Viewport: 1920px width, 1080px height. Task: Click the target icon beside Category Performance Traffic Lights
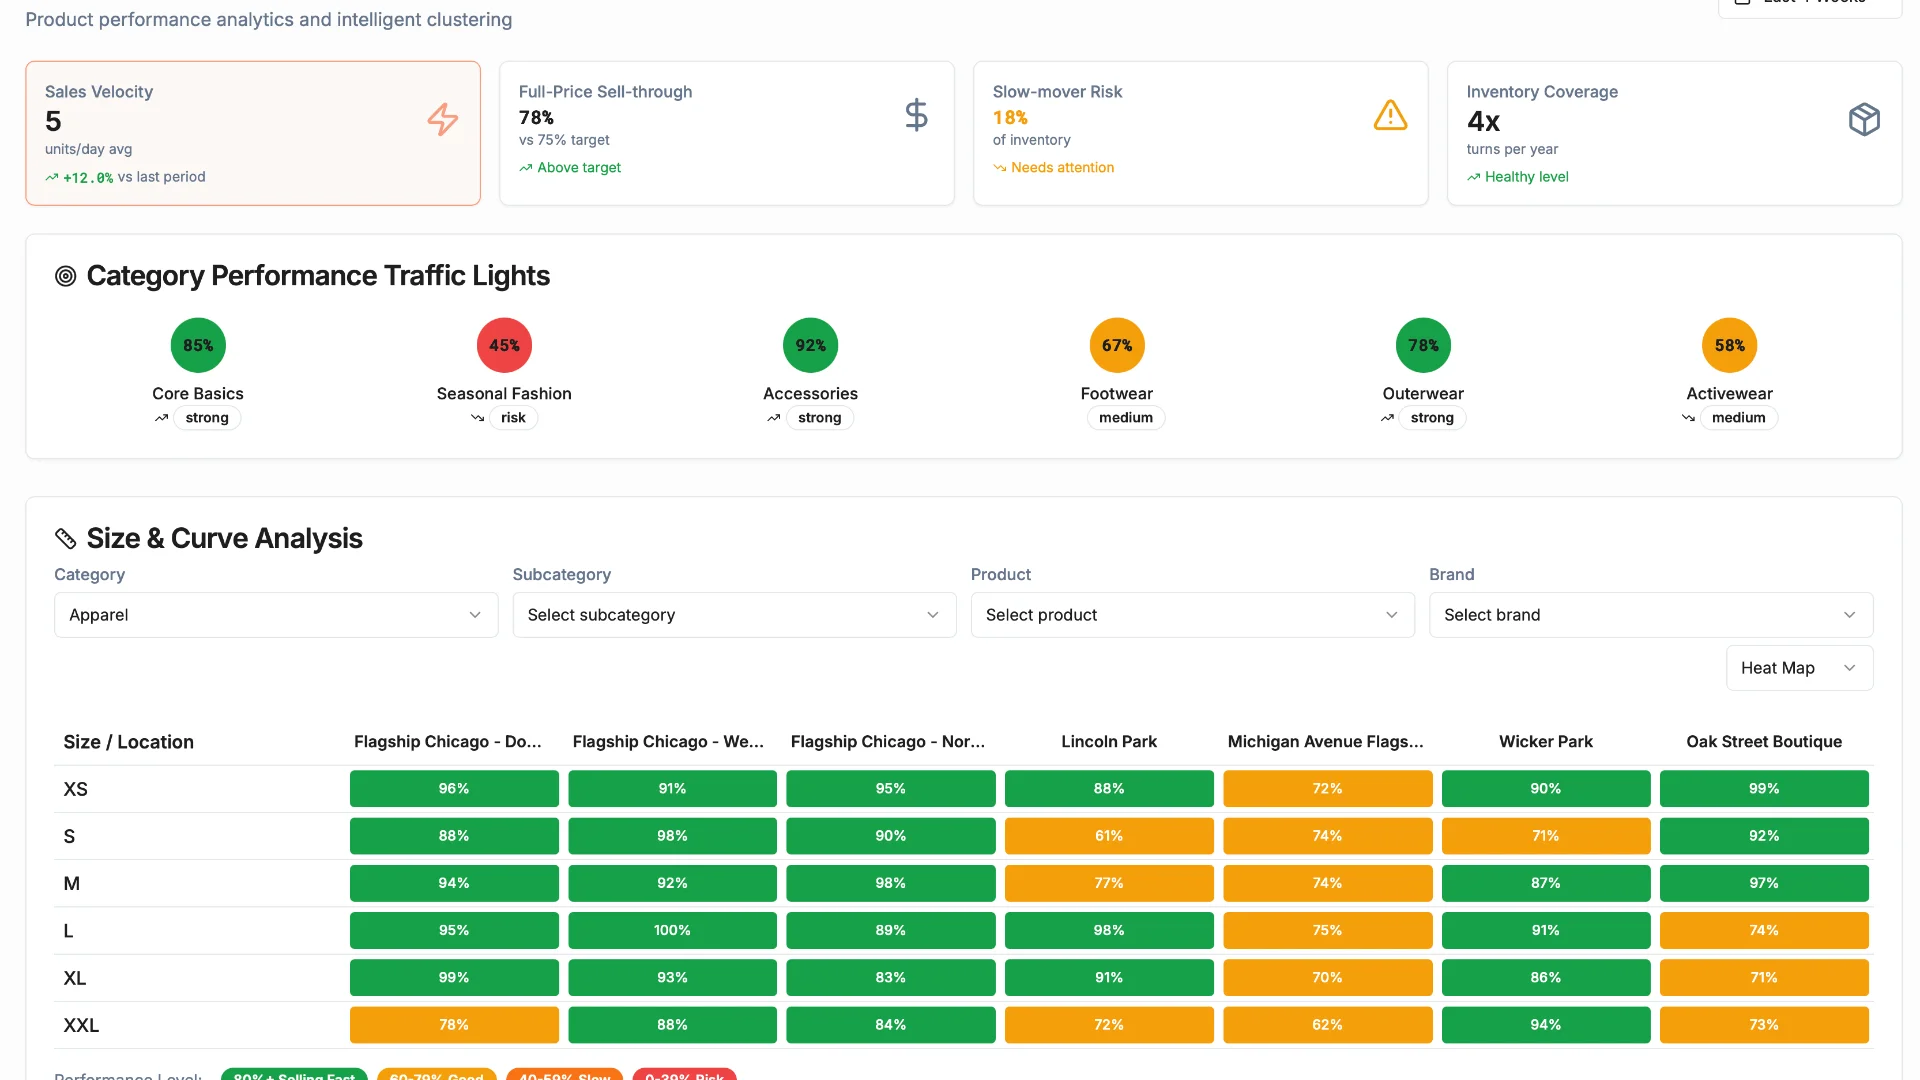65,276
